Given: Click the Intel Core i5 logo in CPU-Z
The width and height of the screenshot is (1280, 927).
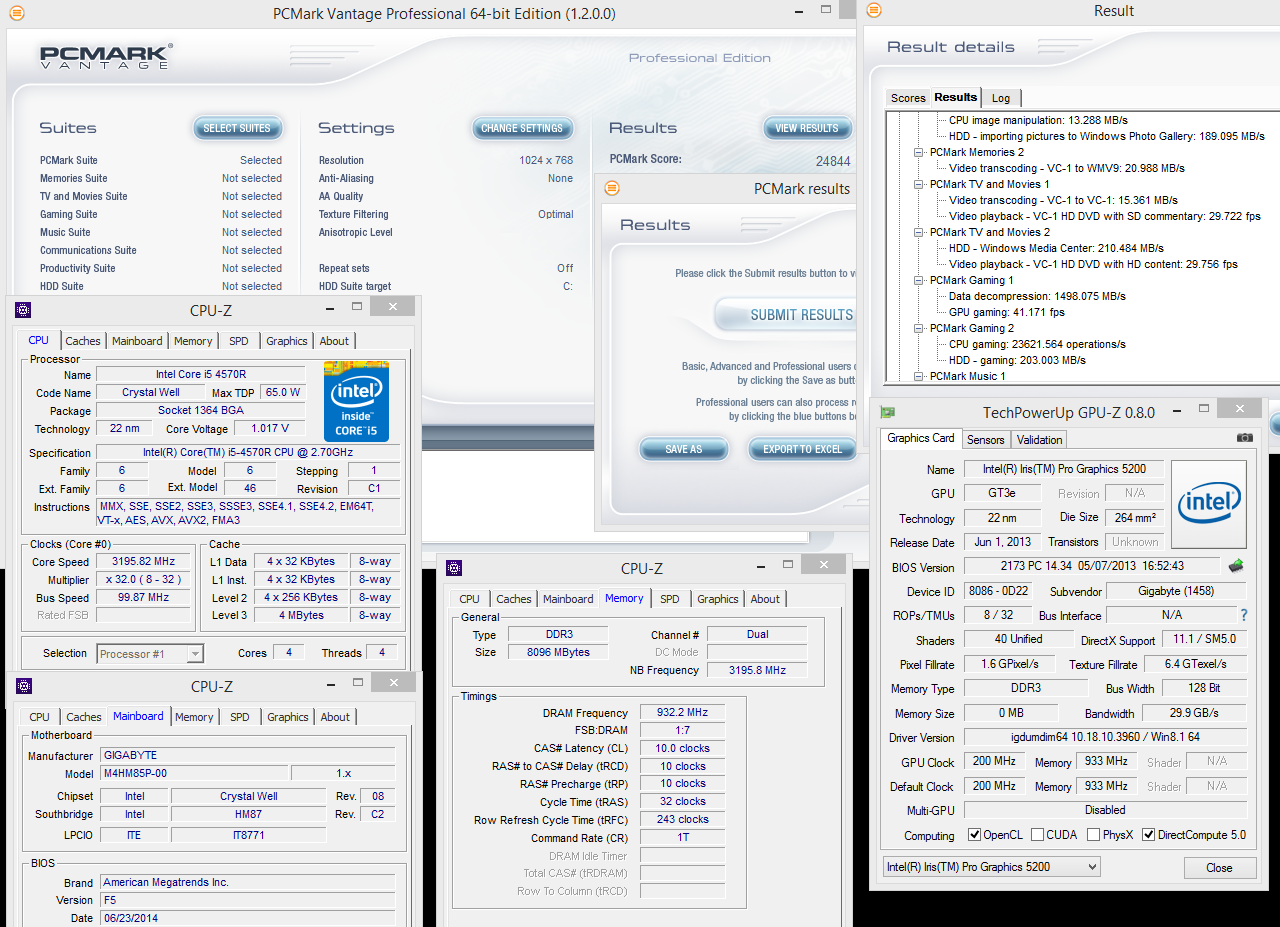Looking at the screenshot, I should 356,401.
